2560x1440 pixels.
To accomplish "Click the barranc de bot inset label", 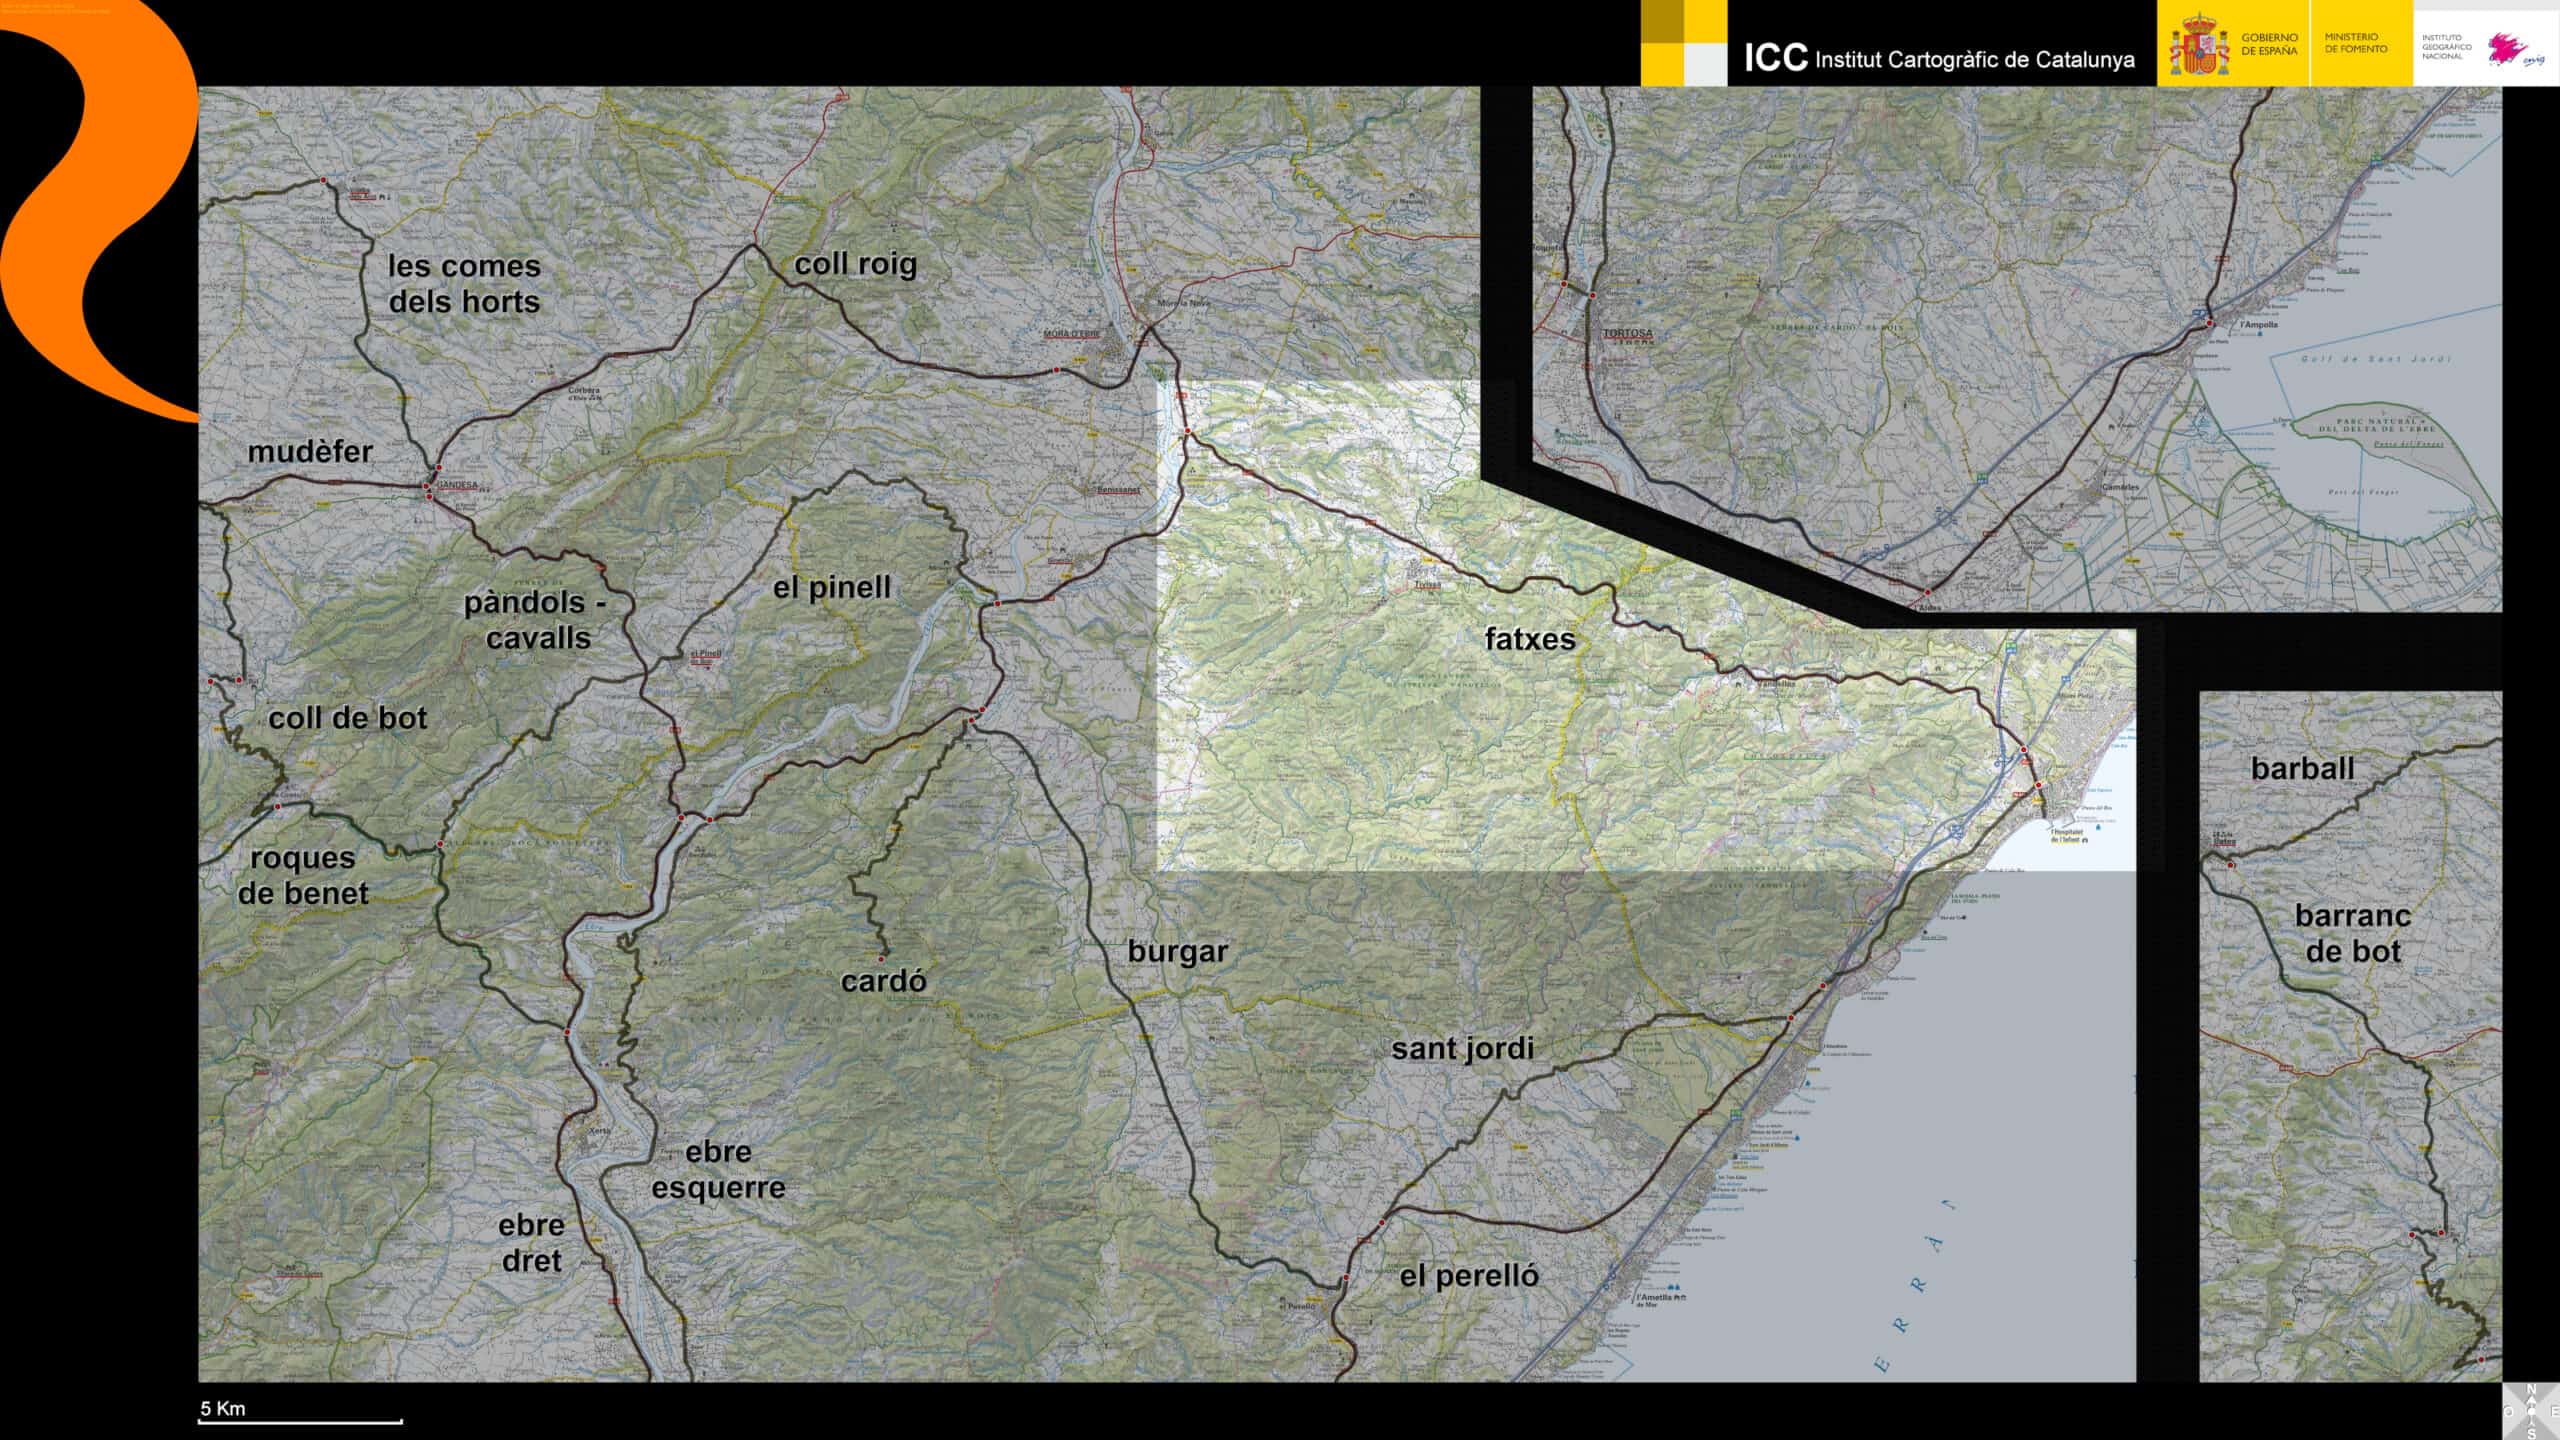I will tap(2352, 933).
